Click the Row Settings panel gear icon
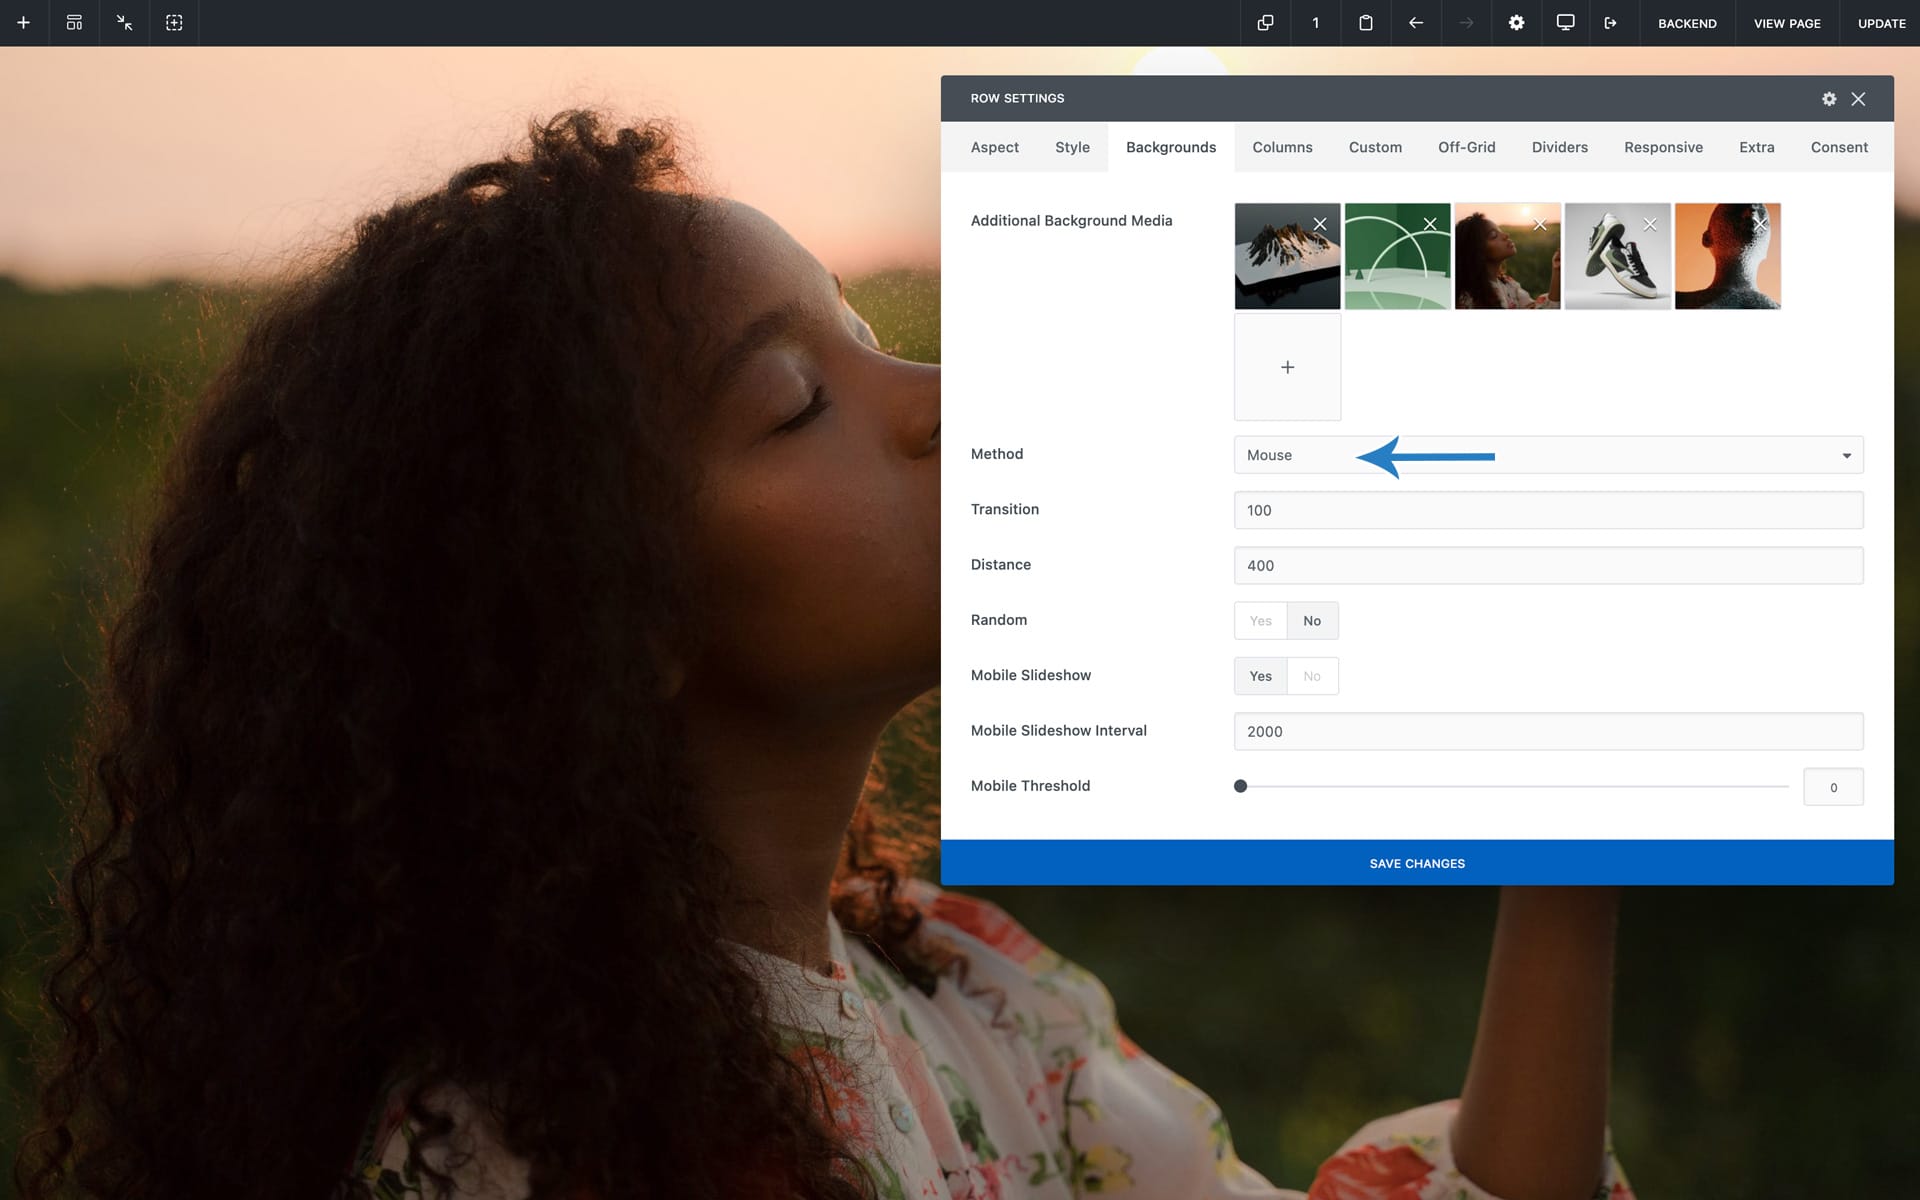Image resolution: width=1920 pixels, height=1200 pixels. [1828, 99]
